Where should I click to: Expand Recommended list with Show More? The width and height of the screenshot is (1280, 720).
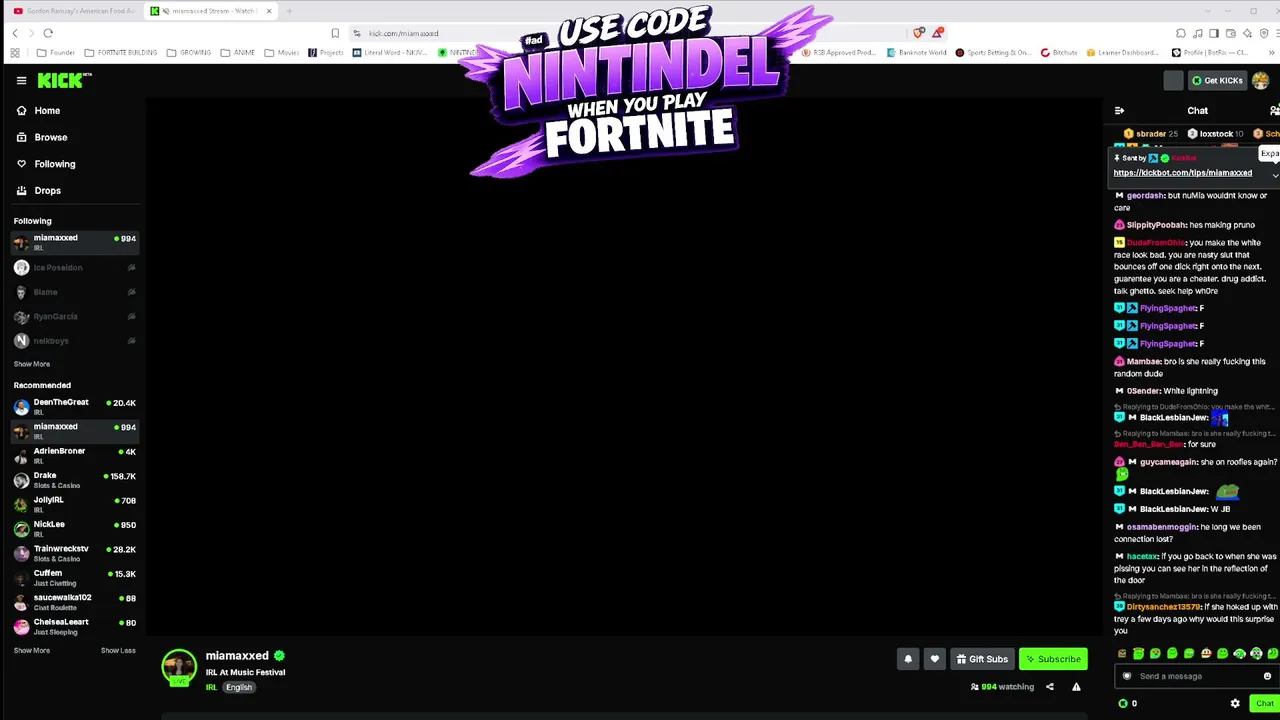point(32,650)
